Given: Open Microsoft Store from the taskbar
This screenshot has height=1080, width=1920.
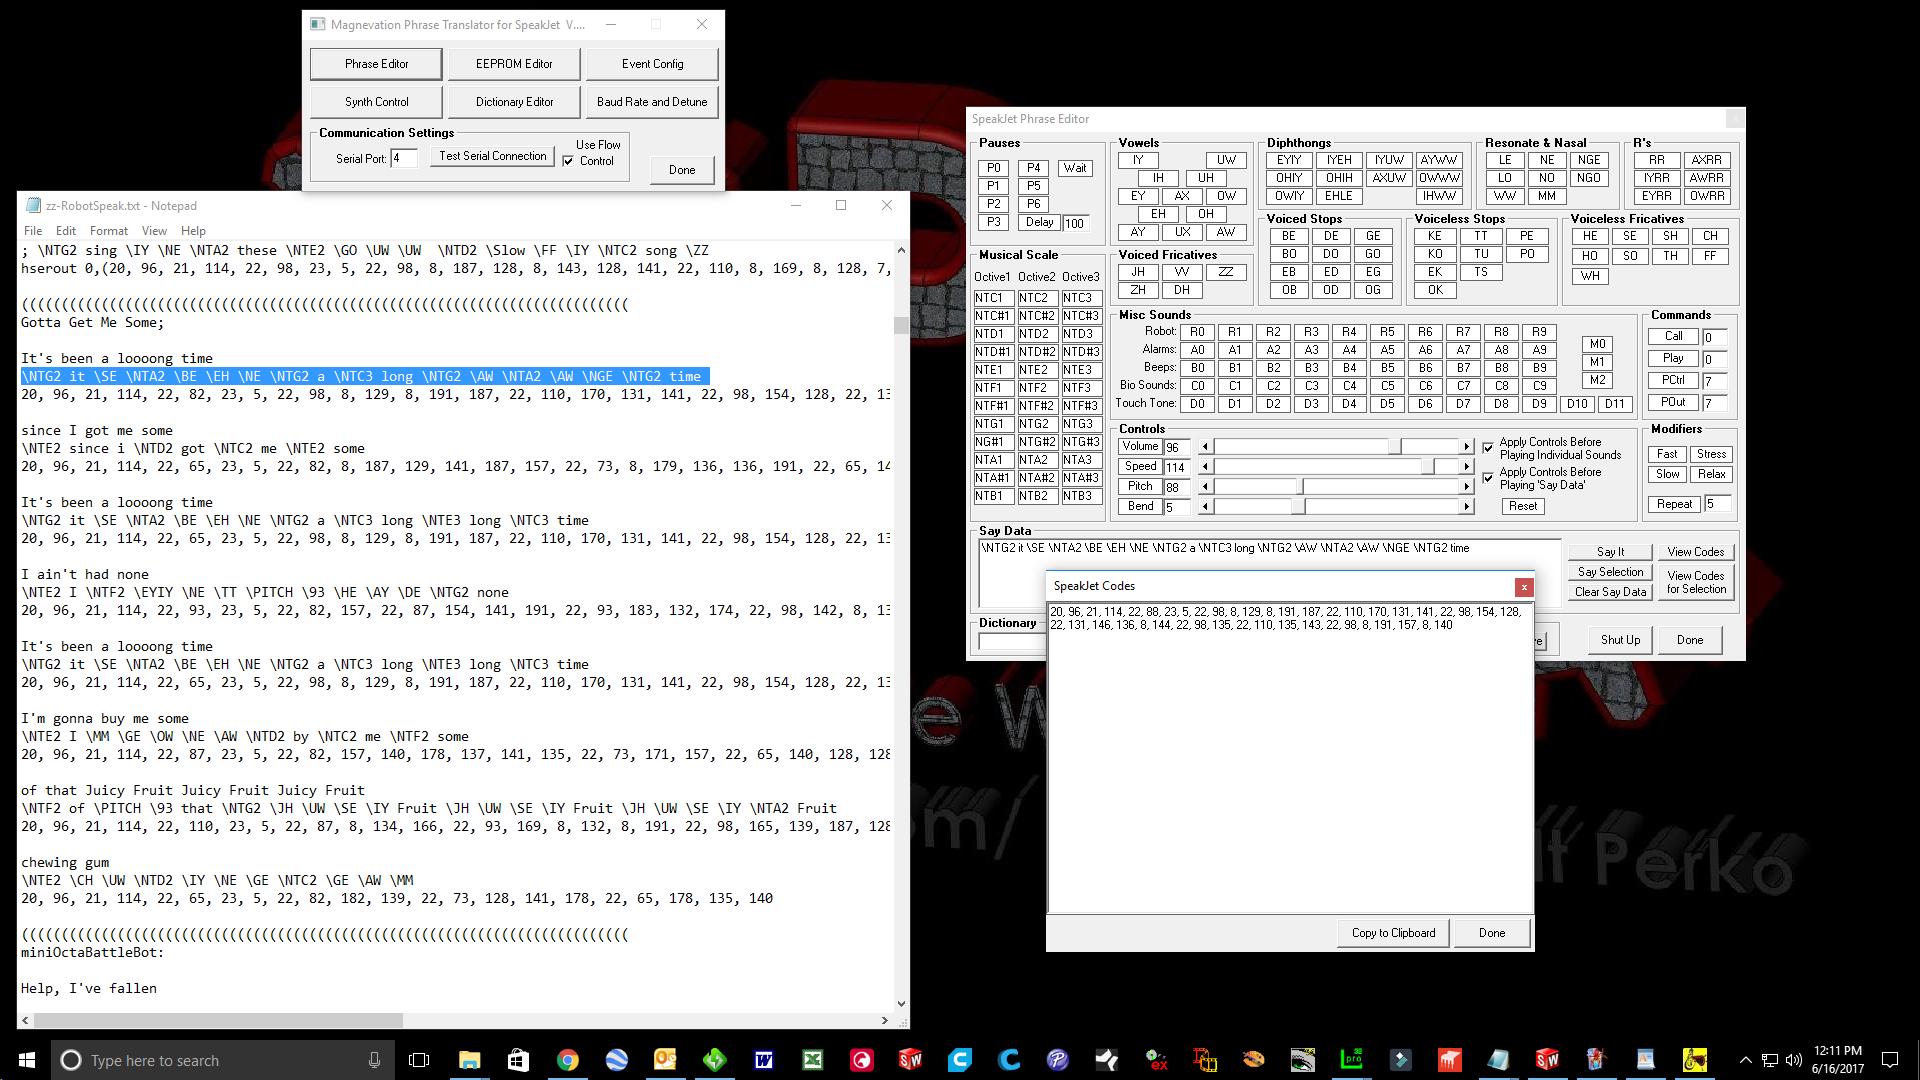Looking at the screenshot, I should coord(518,1060).
